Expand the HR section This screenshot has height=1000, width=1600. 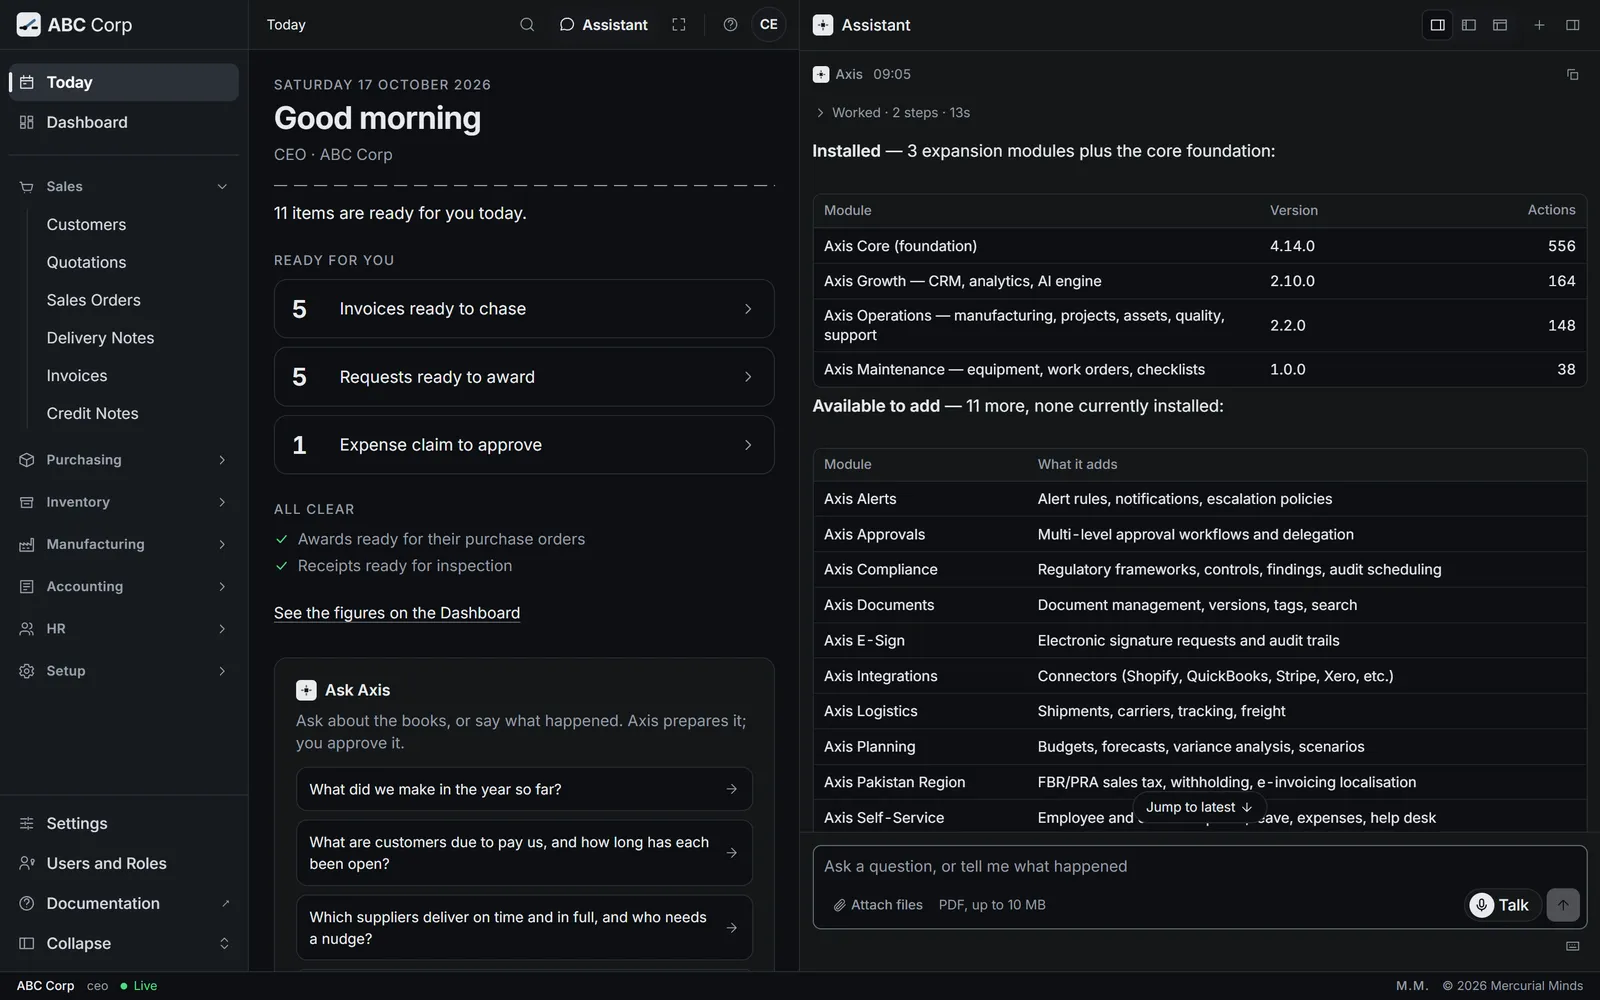124,629
